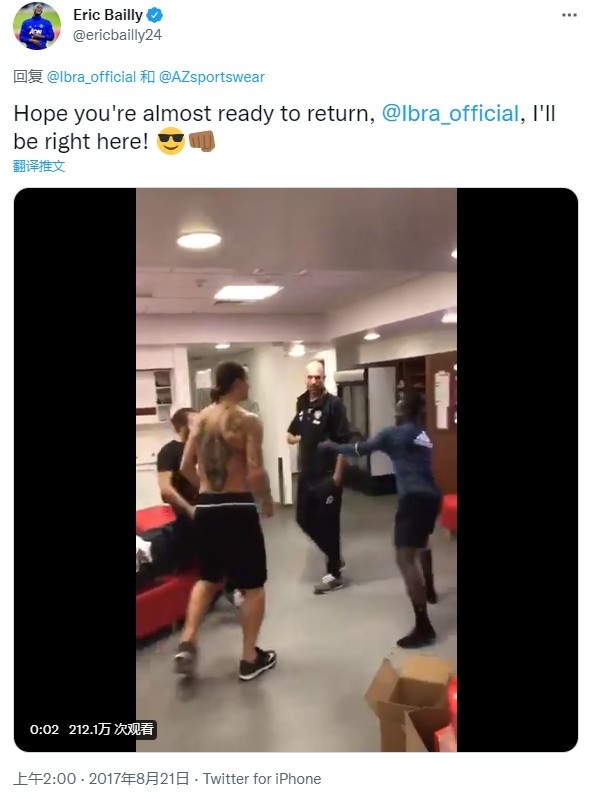The height and width of the screenshot is (799, 590).
Task: Click the 212.1万 次观看 view count
Action: [111, 729]
